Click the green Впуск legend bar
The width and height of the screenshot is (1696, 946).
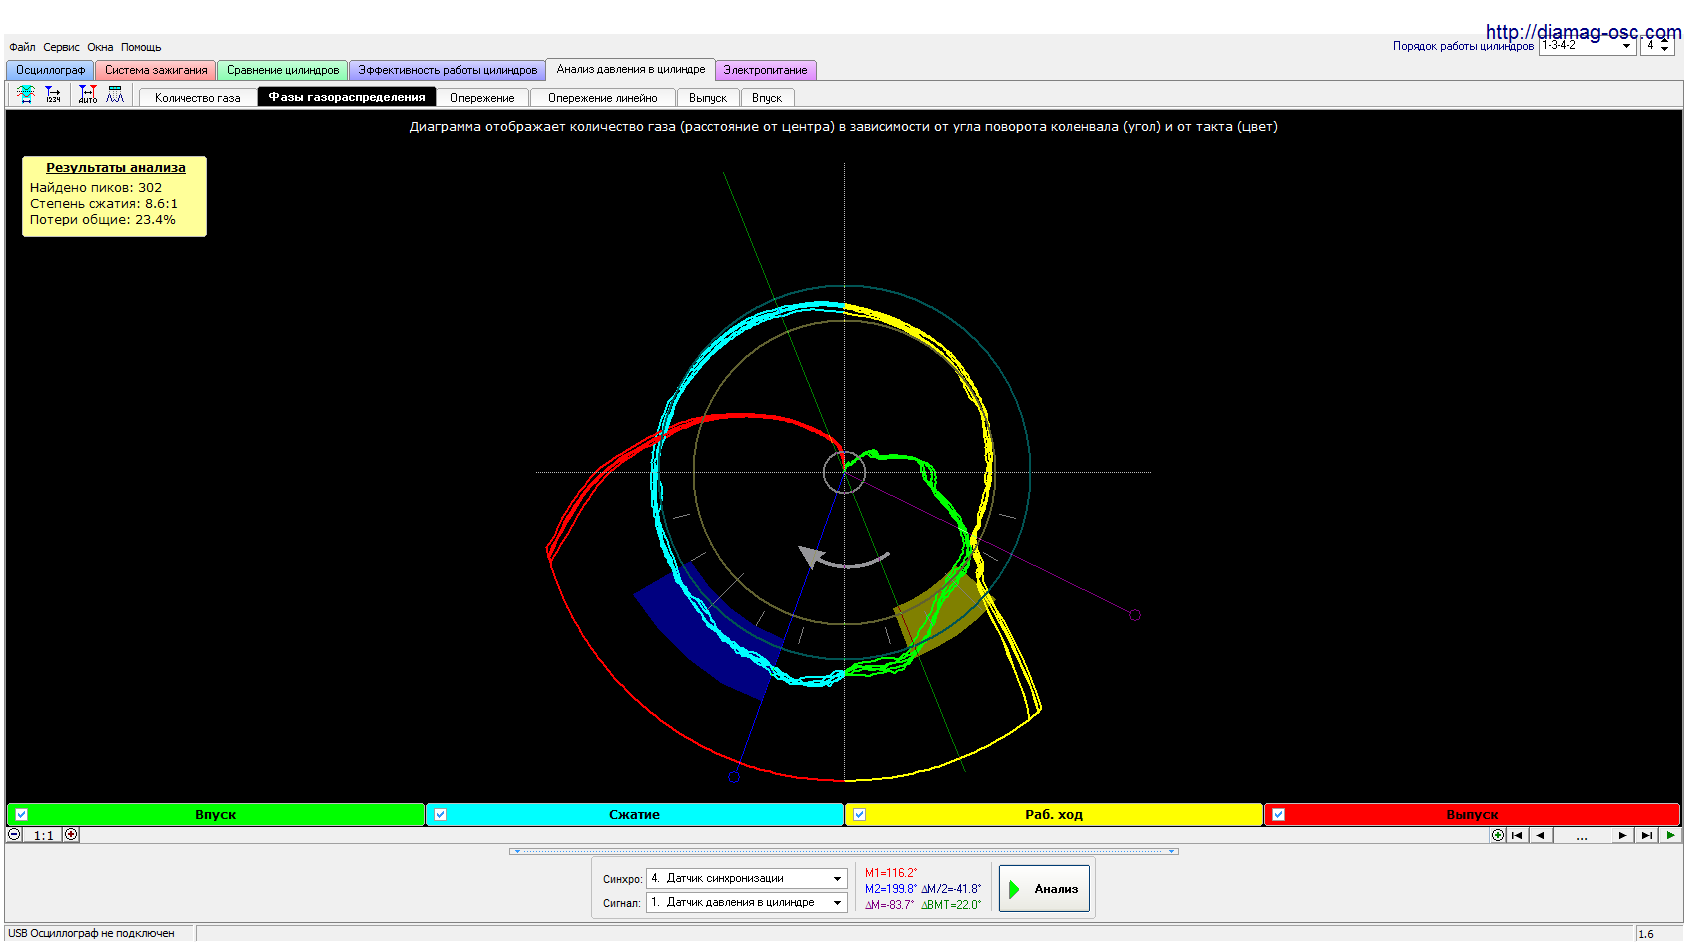pos(216,814)
